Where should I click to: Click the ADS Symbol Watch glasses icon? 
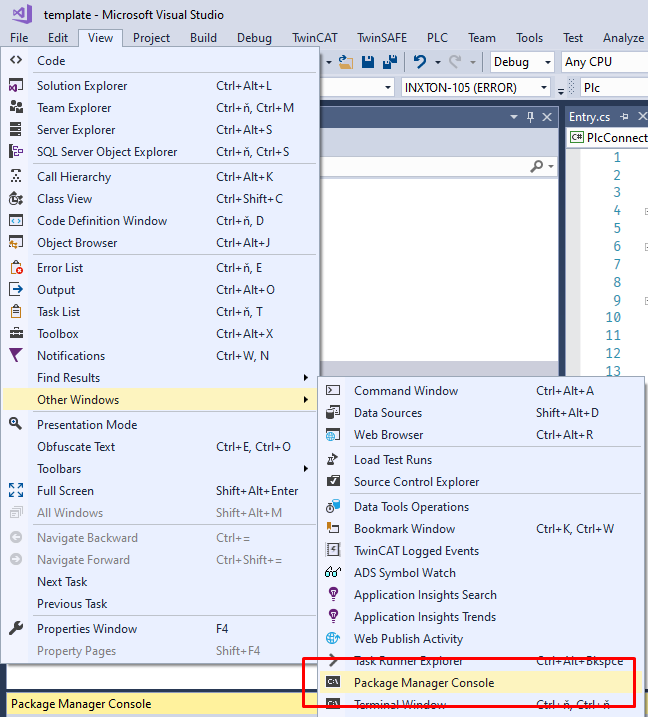pos(333,573)
